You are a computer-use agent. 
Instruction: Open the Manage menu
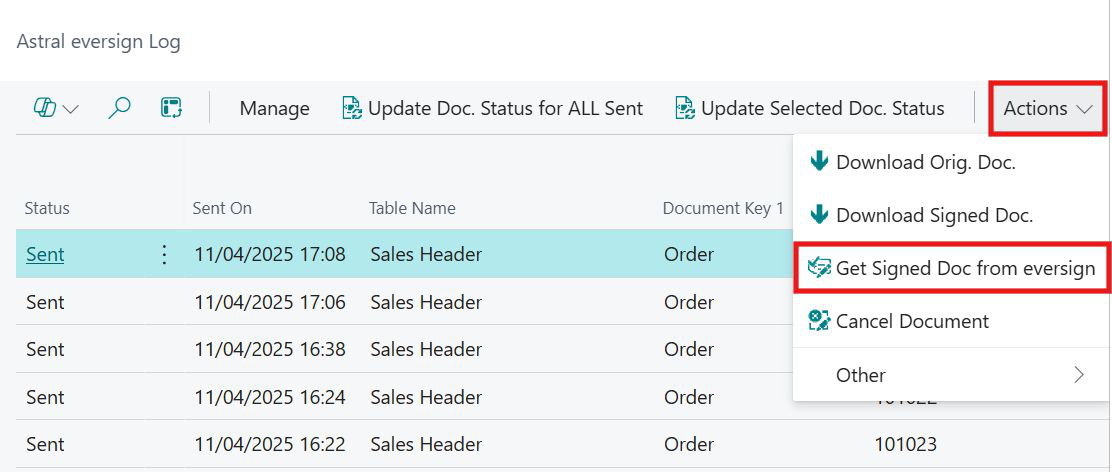(x=274, y=108)
